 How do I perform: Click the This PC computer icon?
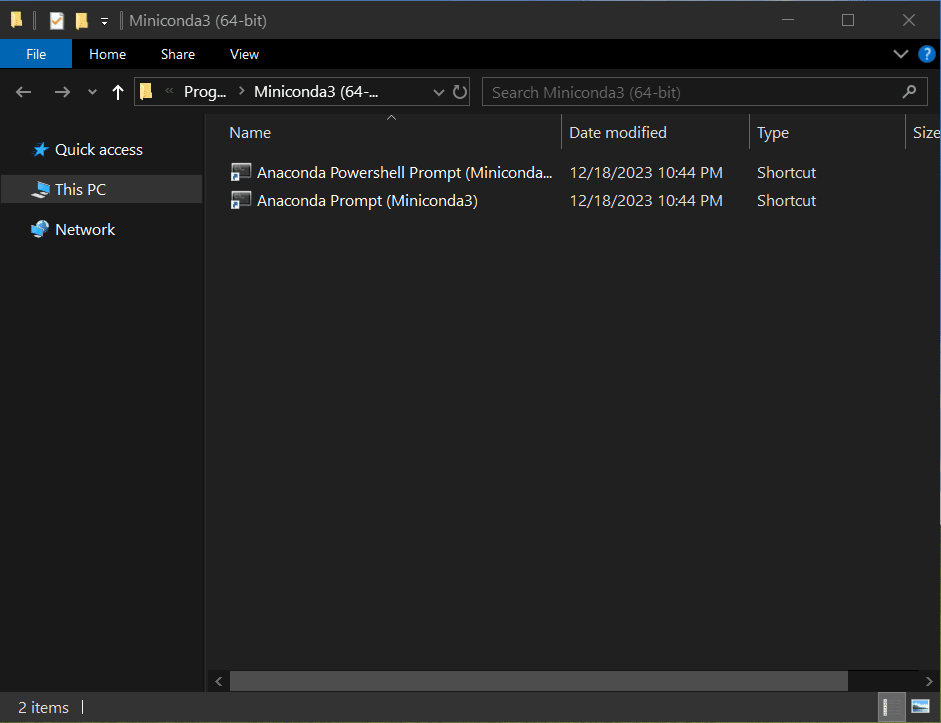point(40,190)
